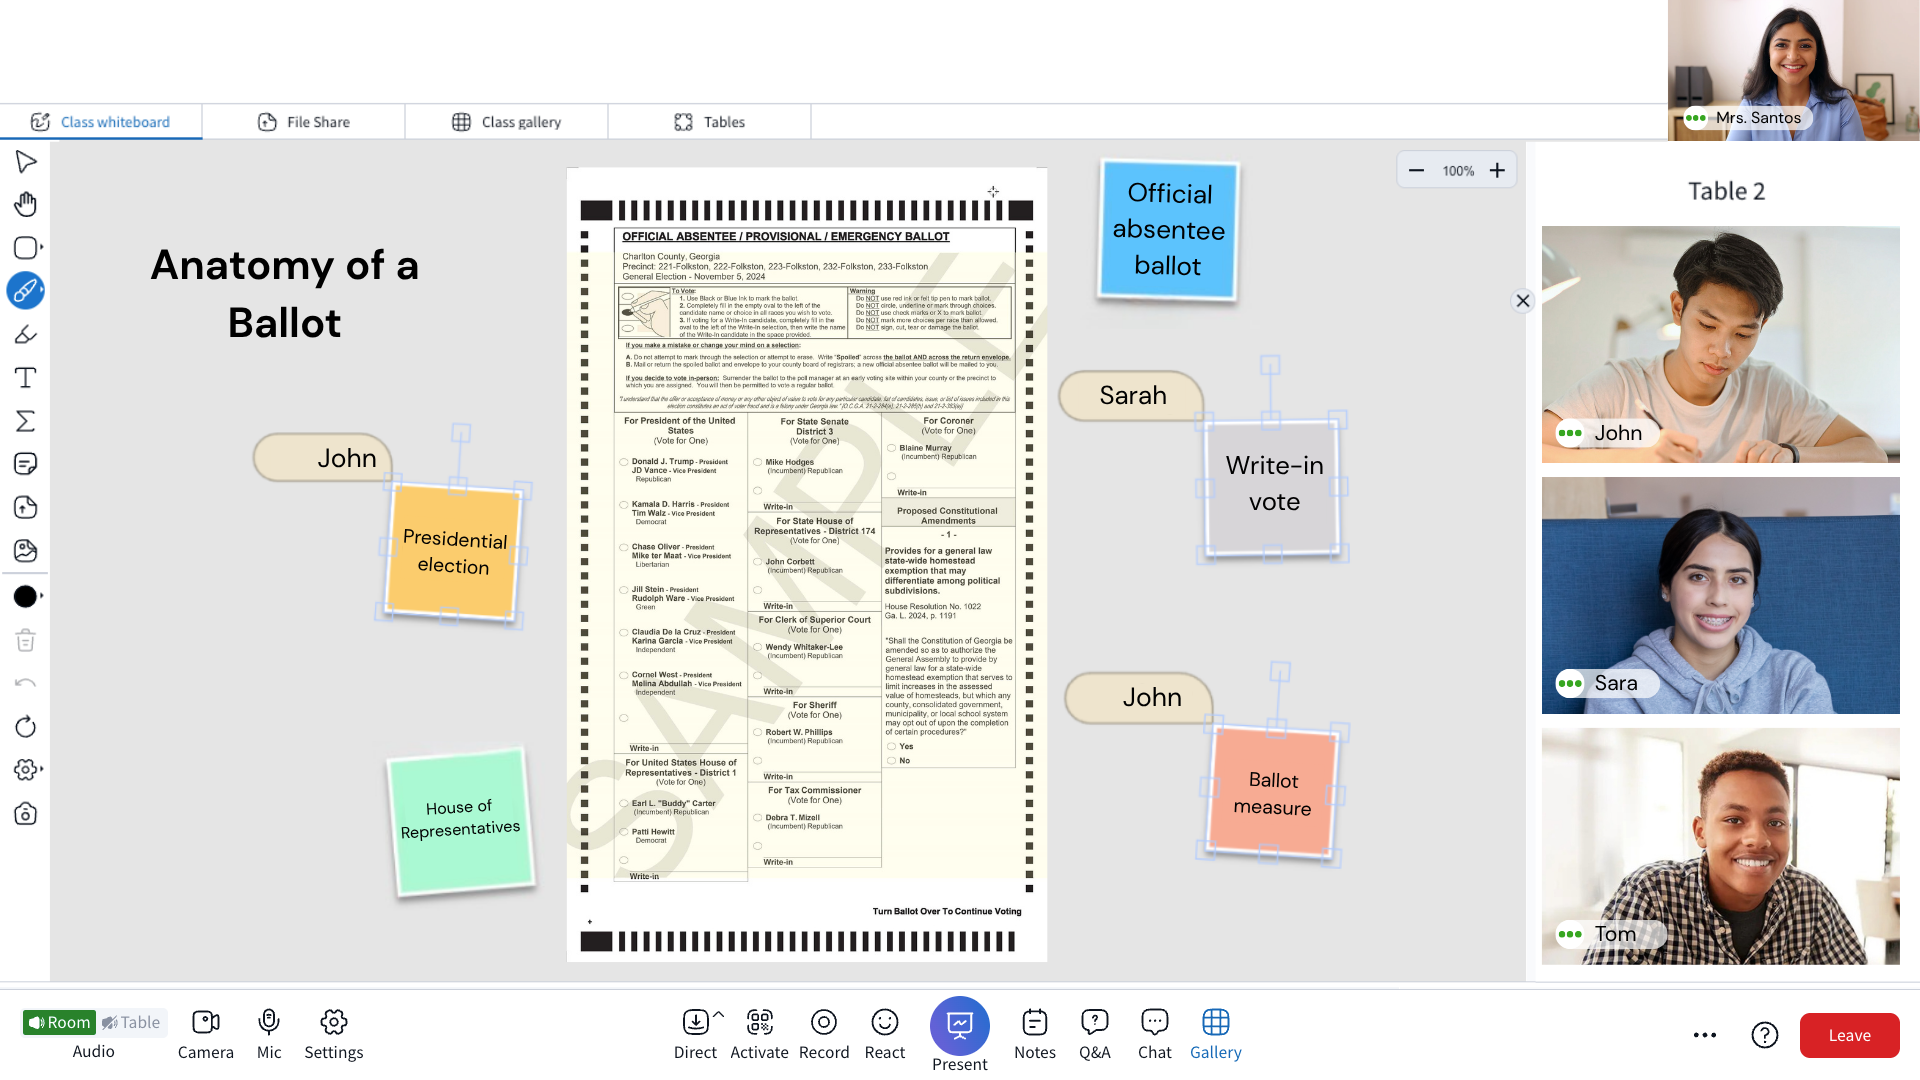This screenshot has width=1920, height=1080.
Task: Select the hand pan tool
Action: coord(26,204)
